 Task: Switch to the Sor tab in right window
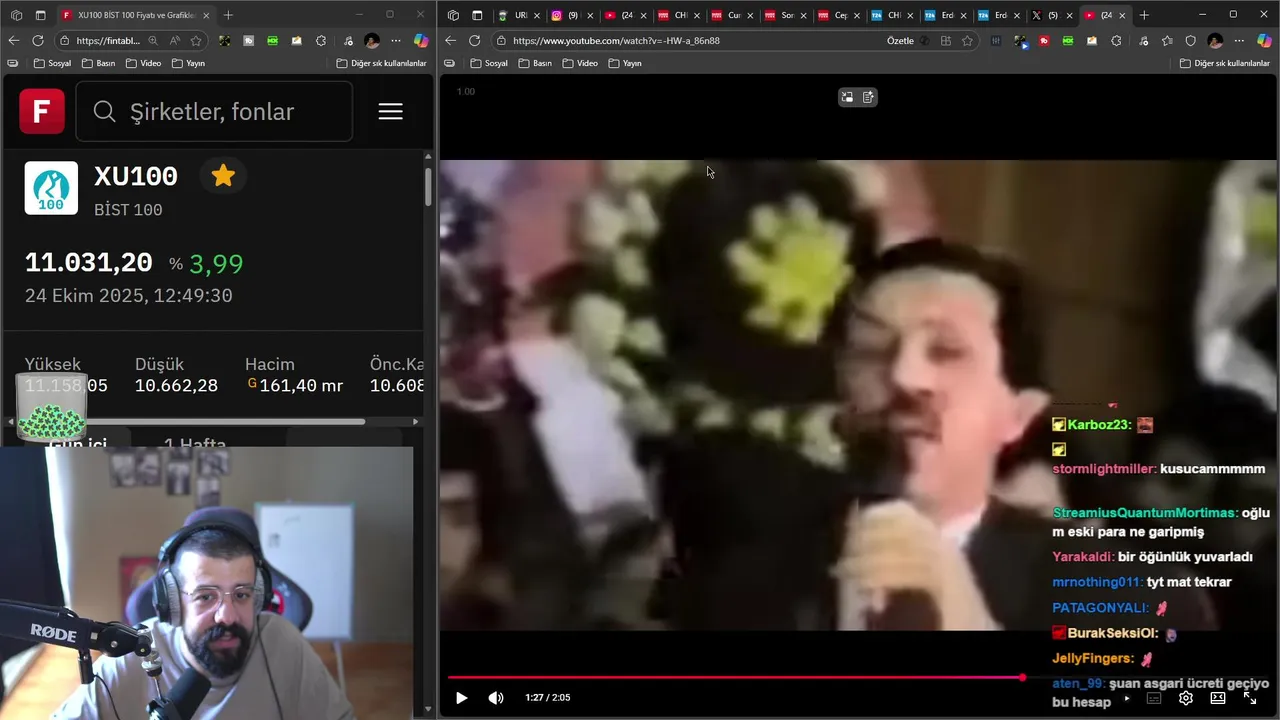(785, 15)
